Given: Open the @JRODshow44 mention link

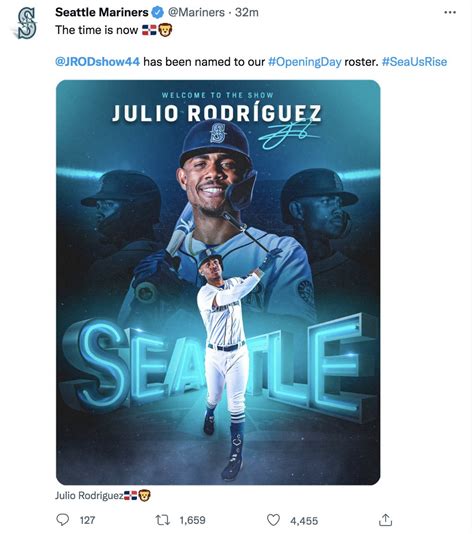Looking at the screenshot, I should (97, 62).
